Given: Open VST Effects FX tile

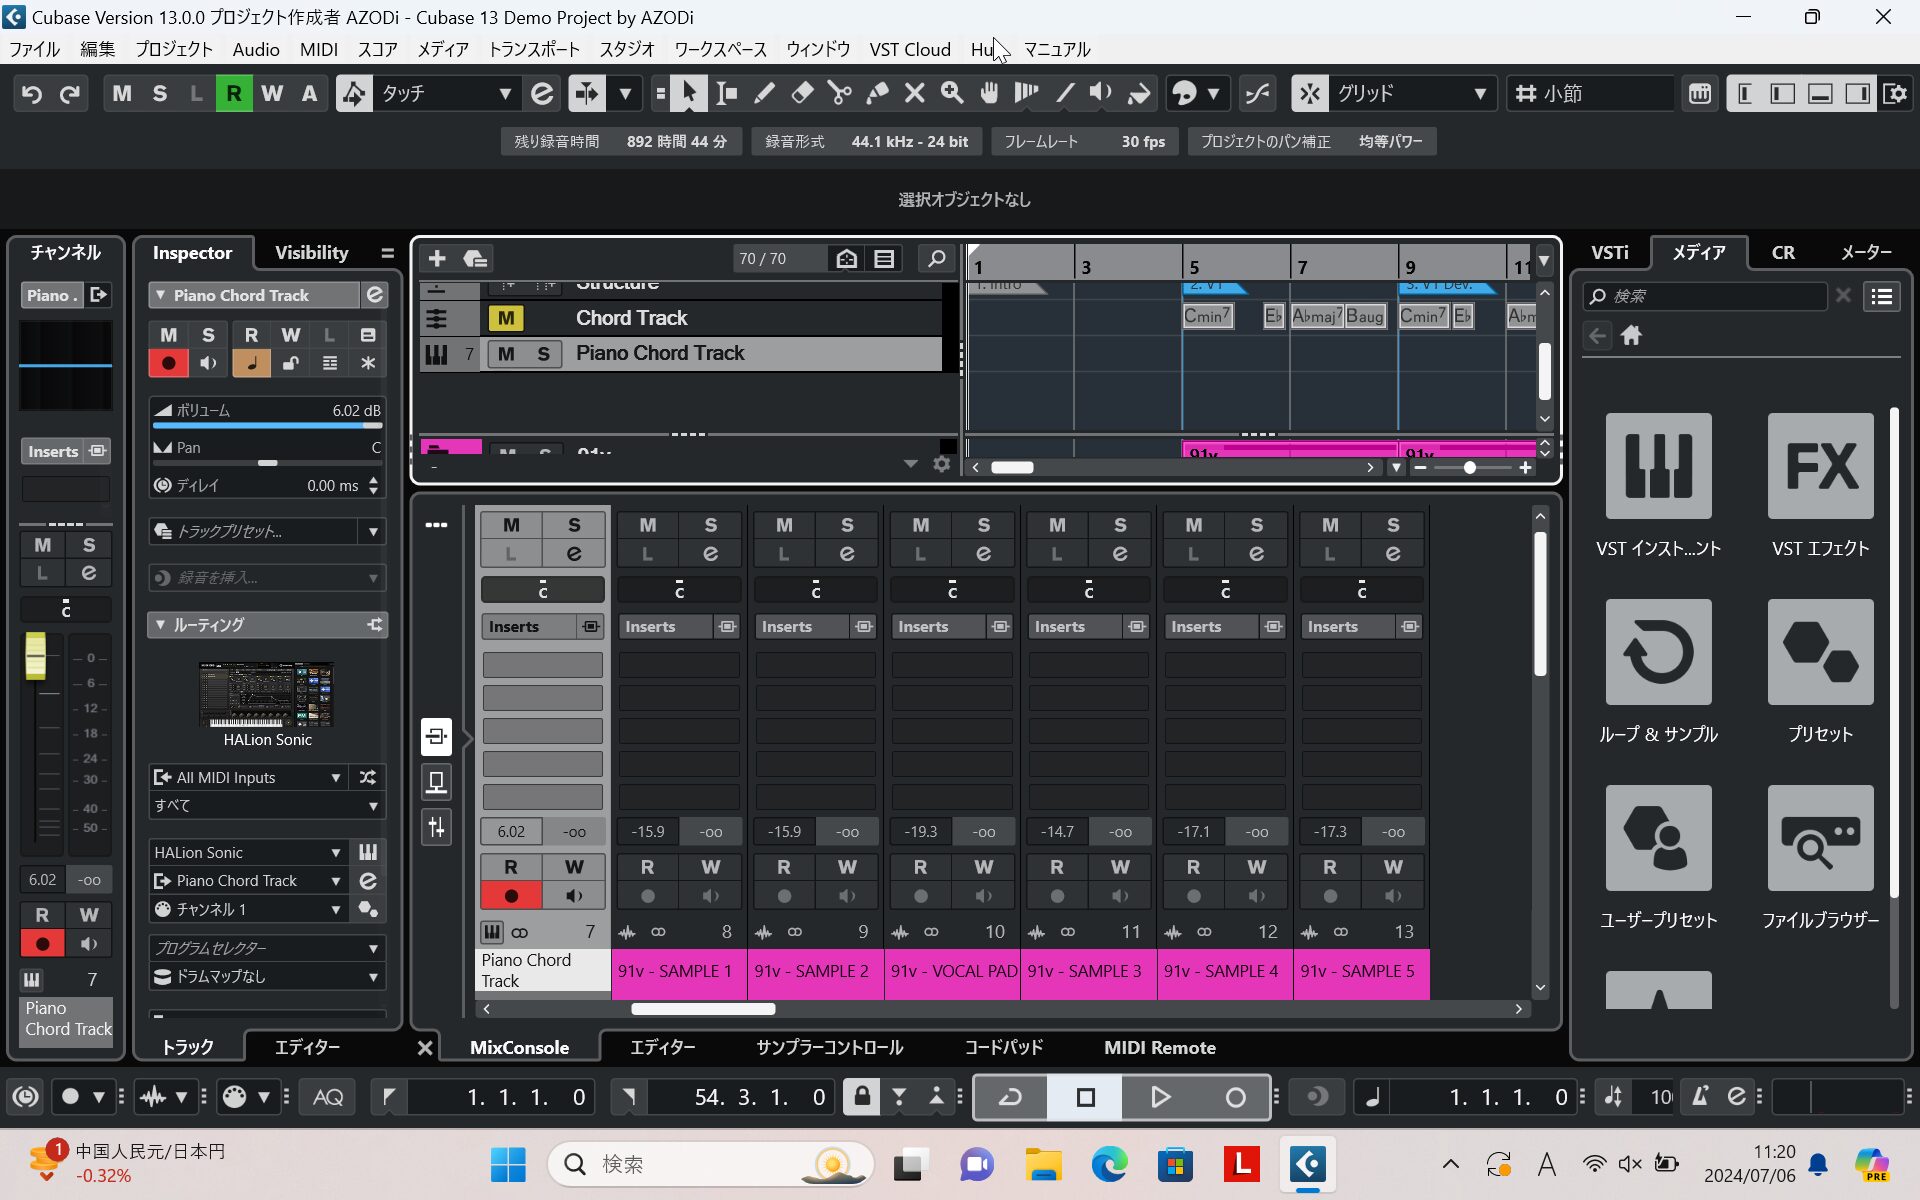Looking at the screenshot, I should point(1820,466).
